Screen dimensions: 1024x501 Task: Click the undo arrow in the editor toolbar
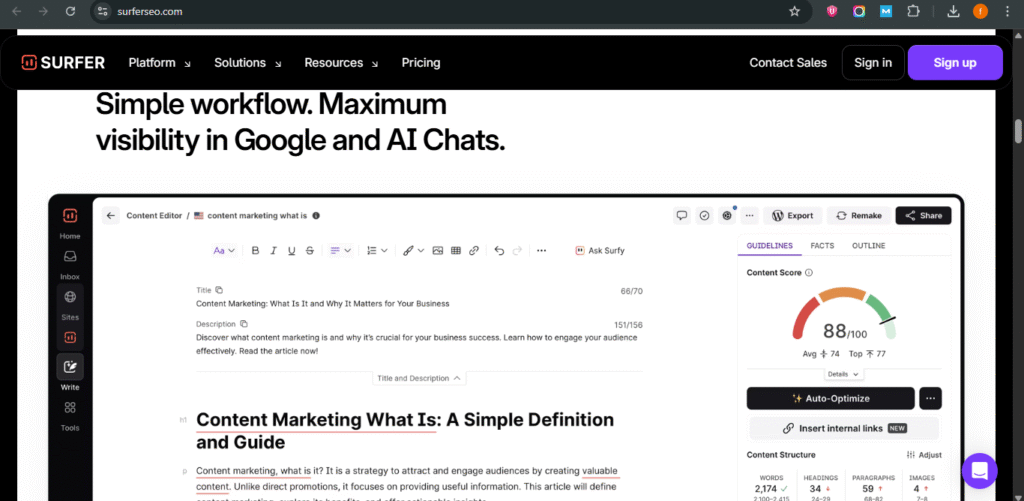click(x=500, y=250)
